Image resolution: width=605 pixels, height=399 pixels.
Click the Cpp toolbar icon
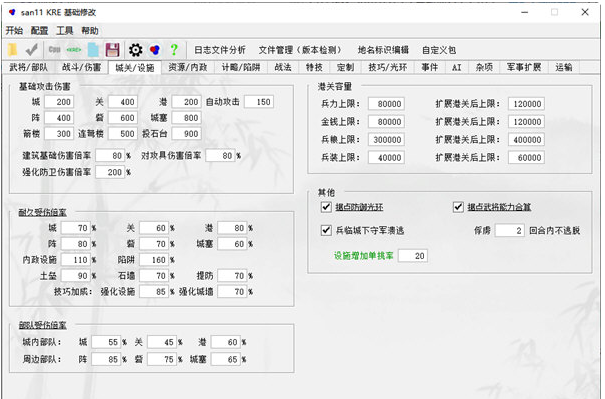tap(54, 49)
